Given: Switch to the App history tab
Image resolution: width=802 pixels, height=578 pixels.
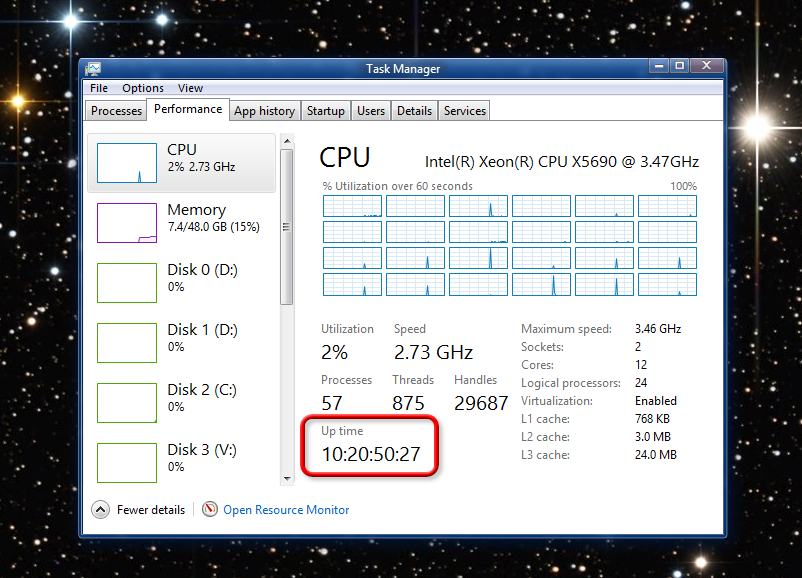Looking at the screenshot, I should [x=264, y=111].
